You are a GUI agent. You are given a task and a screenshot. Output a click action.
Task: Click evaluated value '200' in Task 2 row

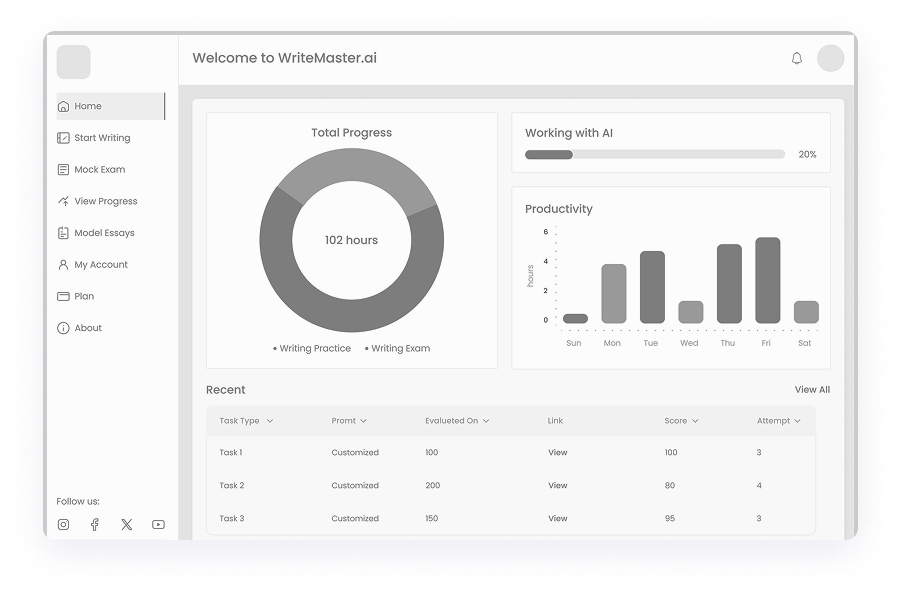click(433, 485)
